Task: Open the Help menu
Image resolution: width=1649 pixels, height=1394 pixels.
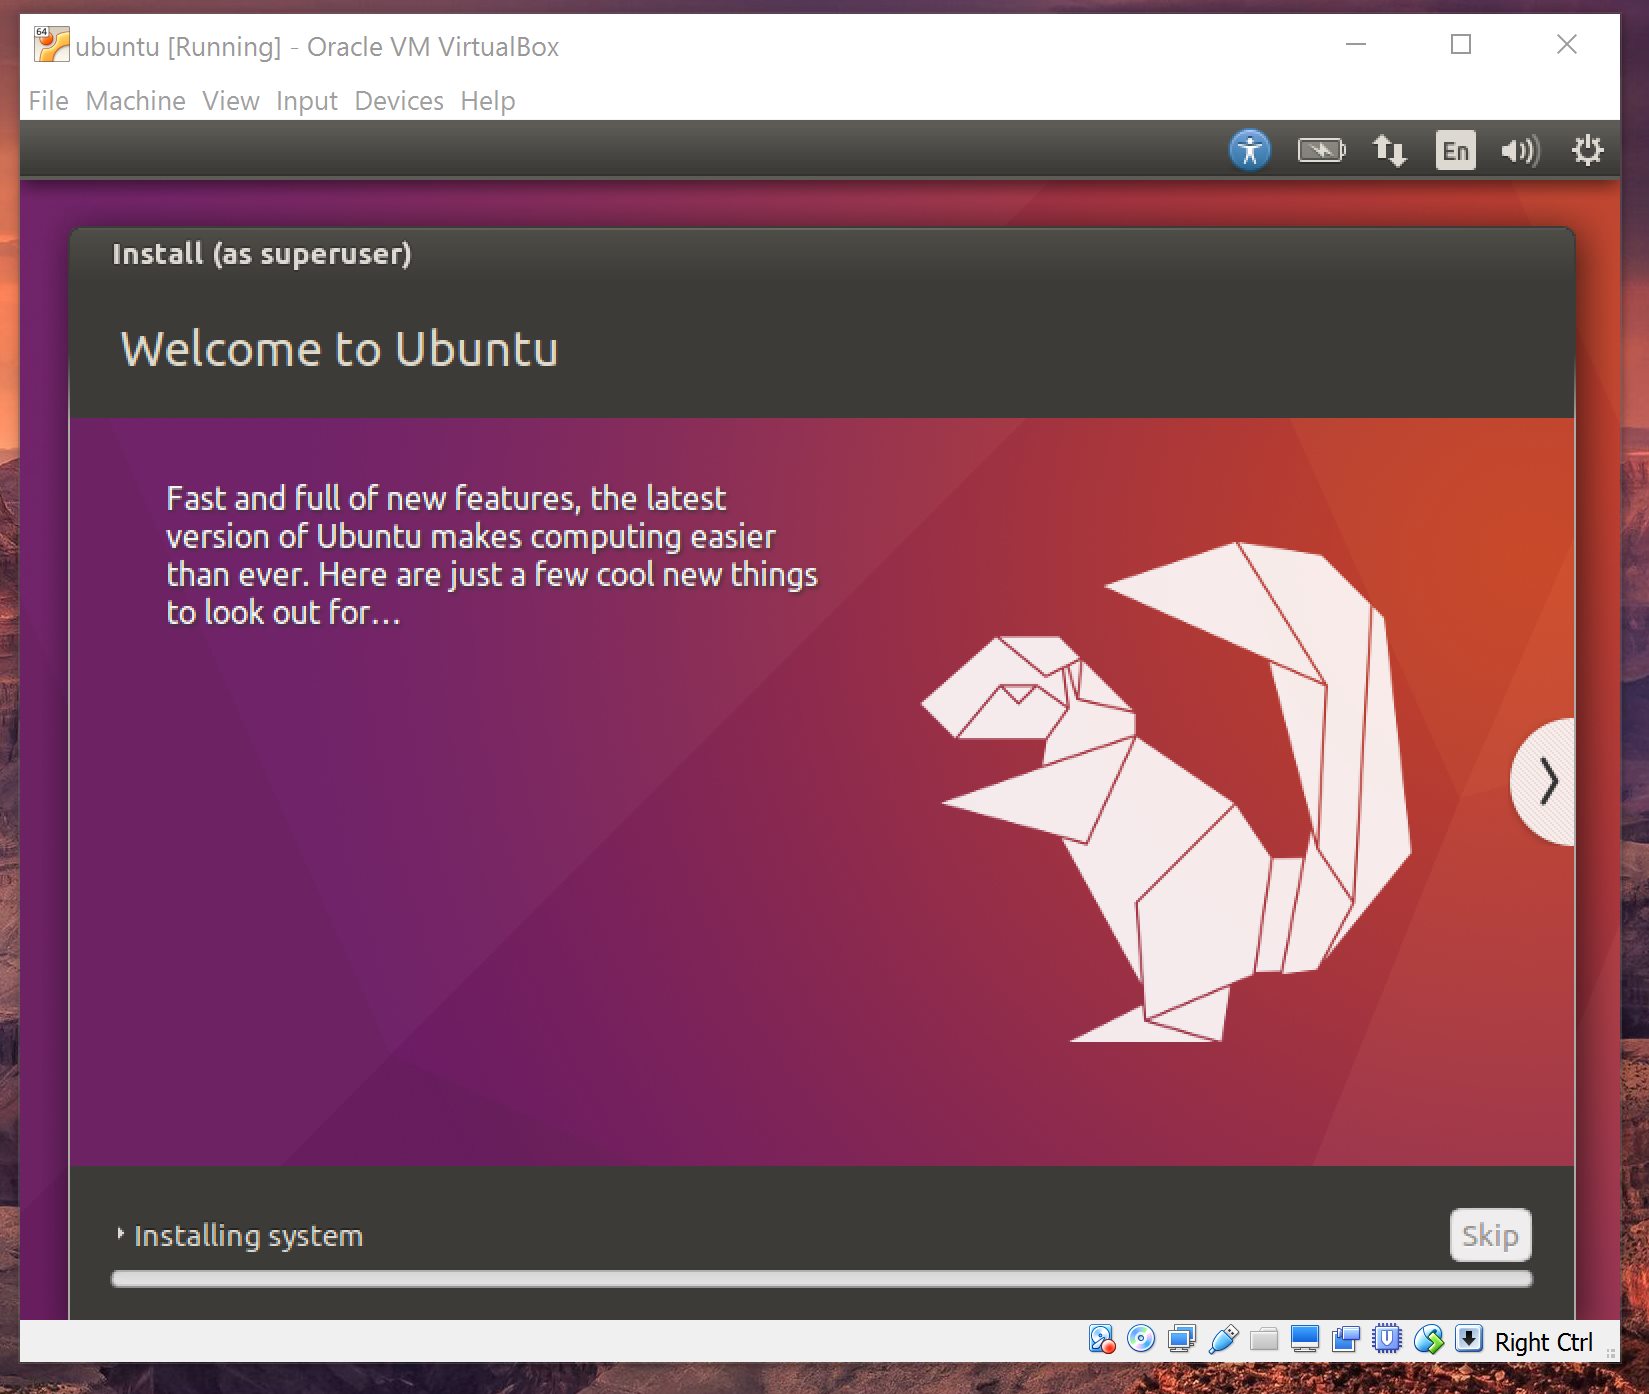Action: tap(487, 101)
